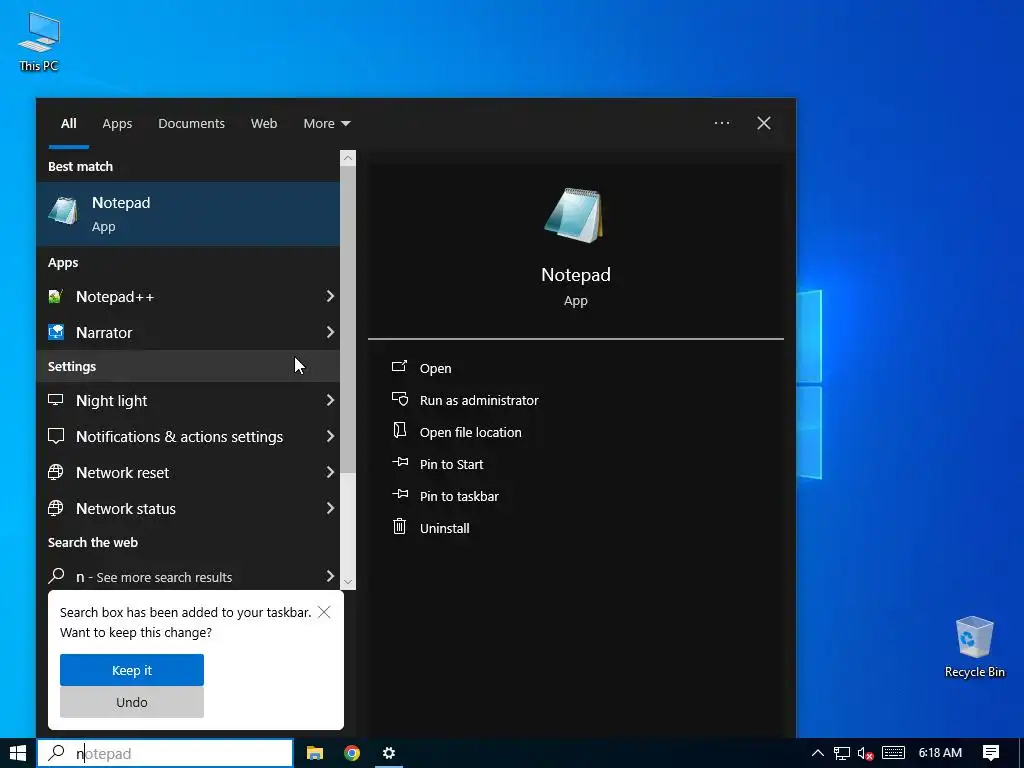Click the taskbar search input box
Viewport: 1024px width, 768px height.
[165, 753]
